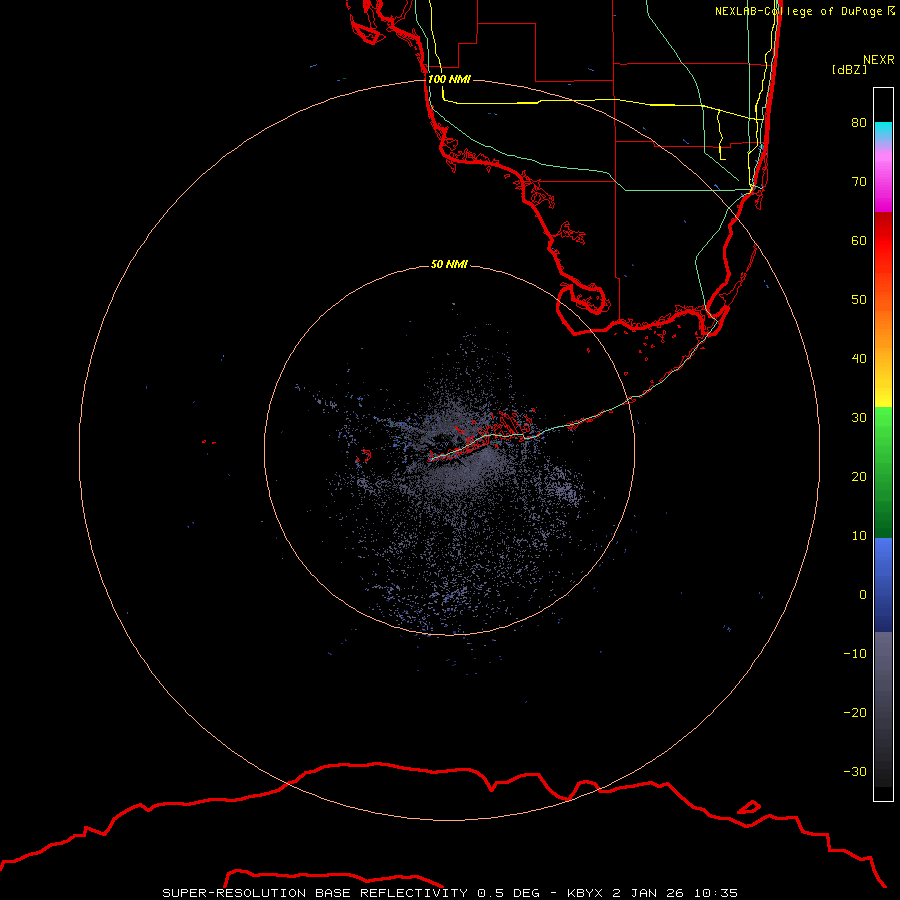Screen dimensions: 900x900
Task: Click the "-10" value on the dBZ scale
Action: point(855,654)
